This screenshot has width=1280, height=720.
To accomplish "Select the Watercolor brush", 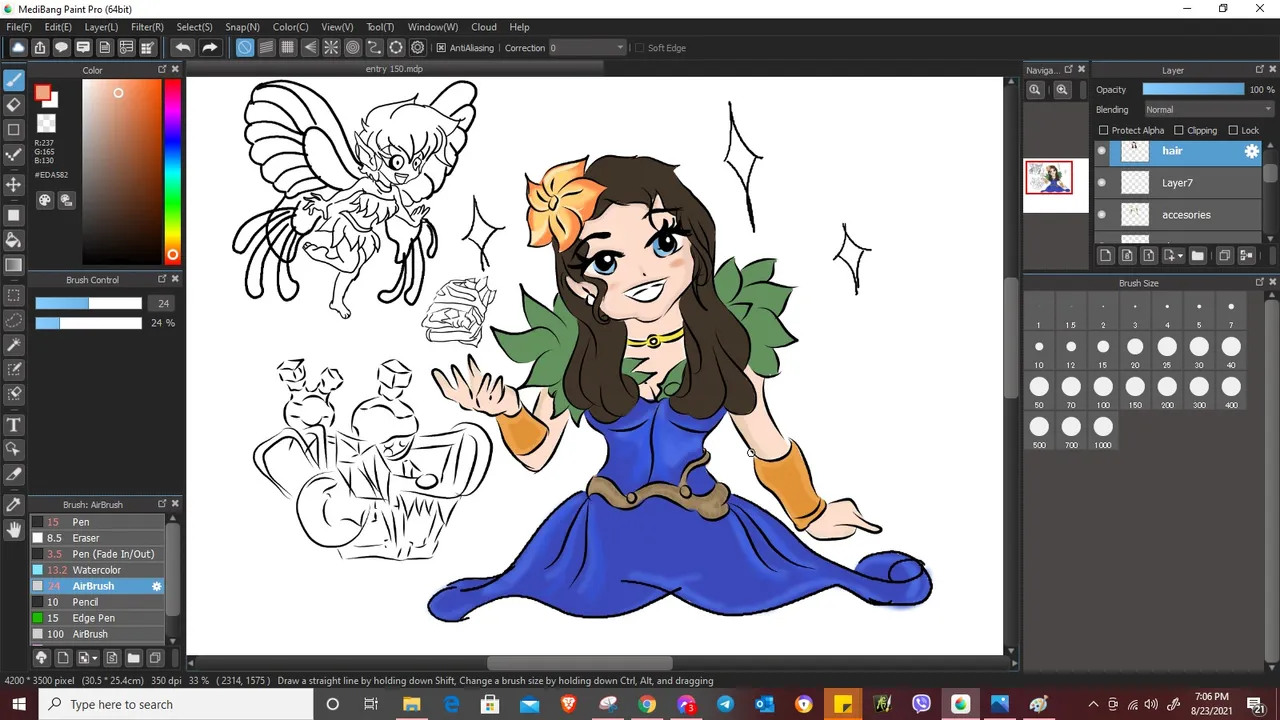I will click(97, 570).
